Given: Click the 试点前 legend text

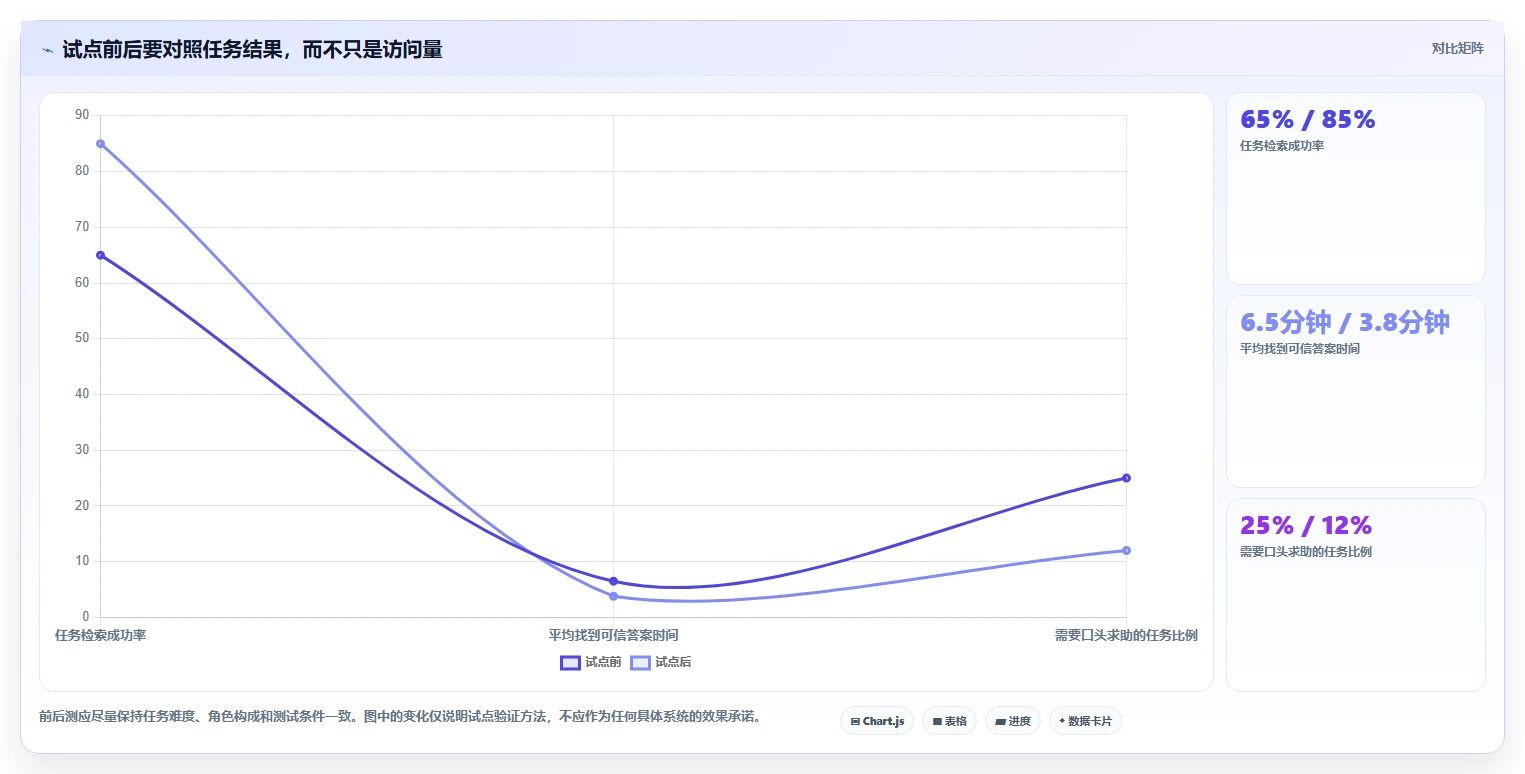Looking at the screenshot, I should (x=603, y=662).
